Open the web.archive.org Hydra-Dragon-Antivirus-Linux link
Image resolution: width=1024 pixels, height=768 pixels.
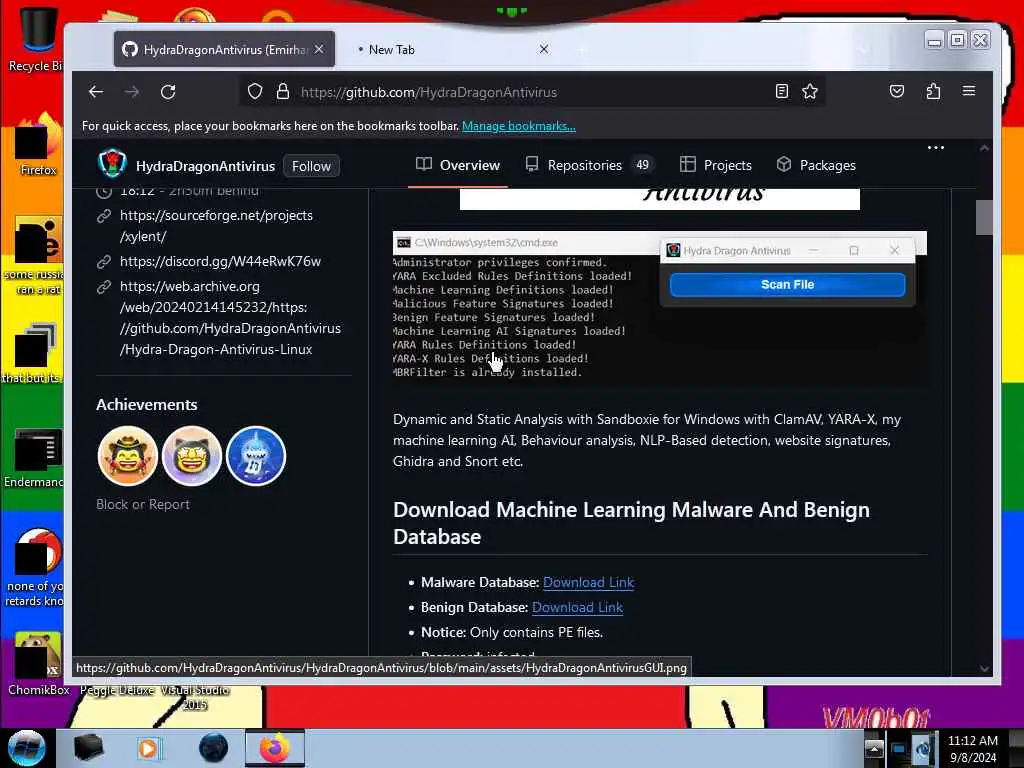(230, 317)
